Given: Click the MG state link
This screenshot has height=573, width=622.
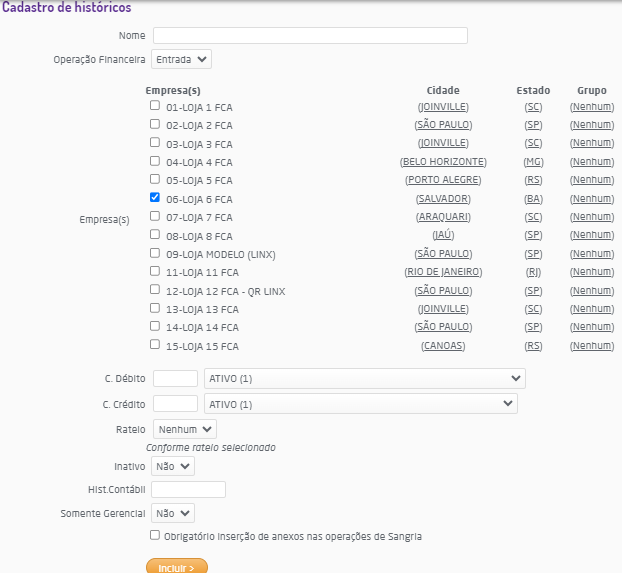Looking at the screenshot, I should 533,162.
